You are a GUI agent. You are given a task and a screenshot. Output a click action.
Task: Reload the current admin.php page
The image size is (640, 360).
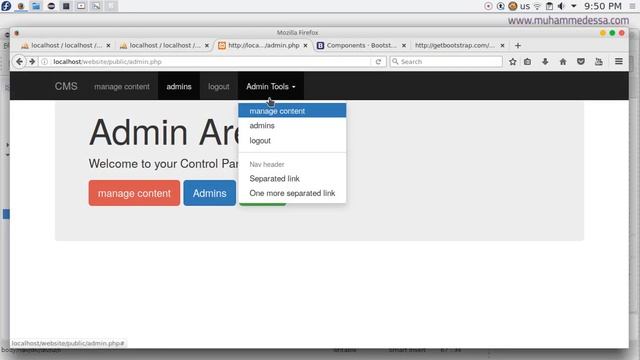[x=378, y=62]
